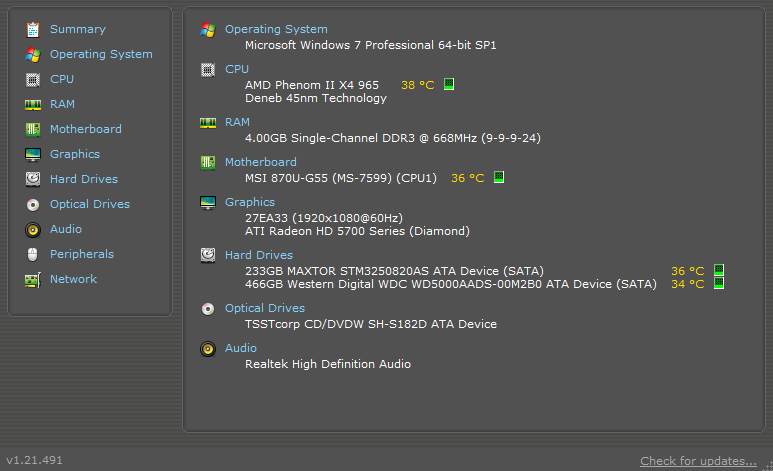Click the Hard Drives icon in summary panel
The image size is (773, 471).
pyautogui.click(x=208, y=255)
